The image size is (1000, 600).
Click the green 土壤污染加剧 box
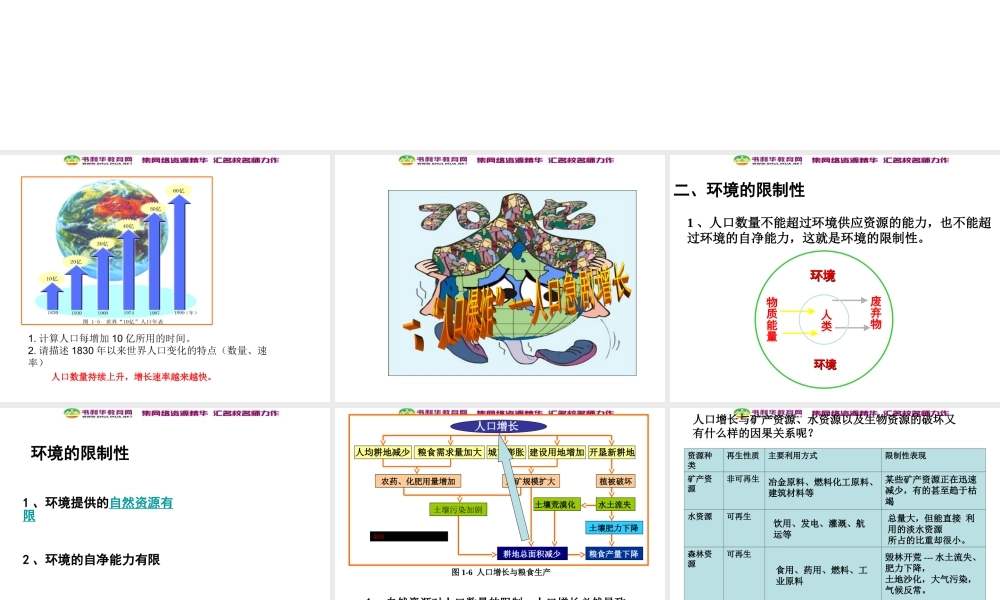pyautogui.click(x=460, y=510)
